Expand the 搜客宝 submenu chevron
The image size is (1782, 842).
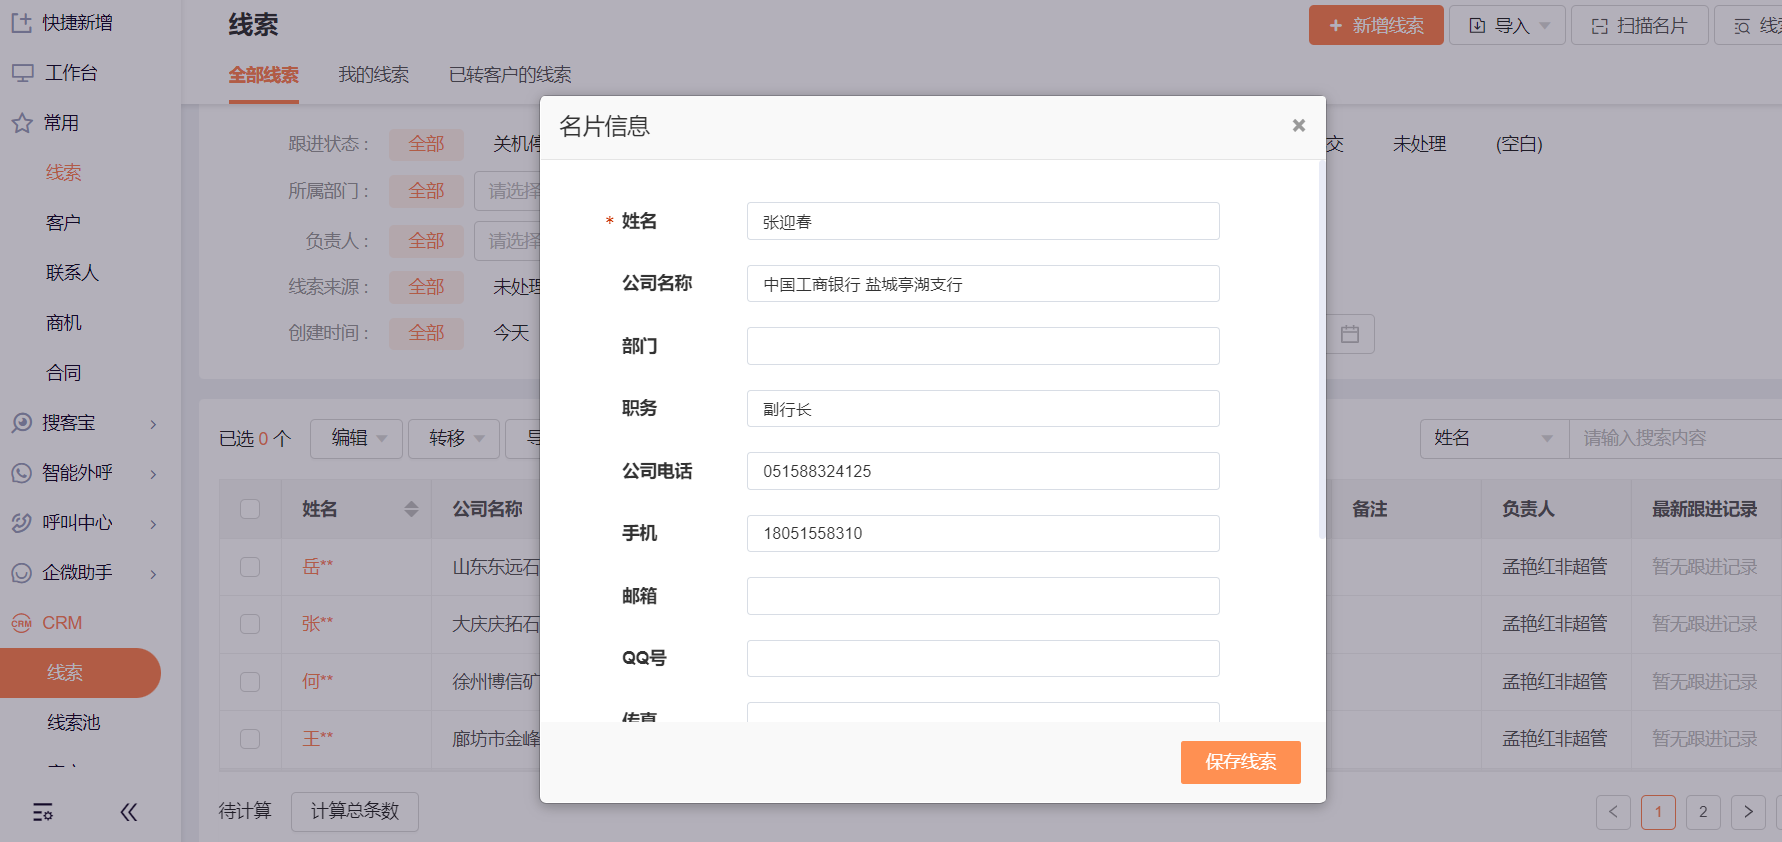[x=153, y=424]
